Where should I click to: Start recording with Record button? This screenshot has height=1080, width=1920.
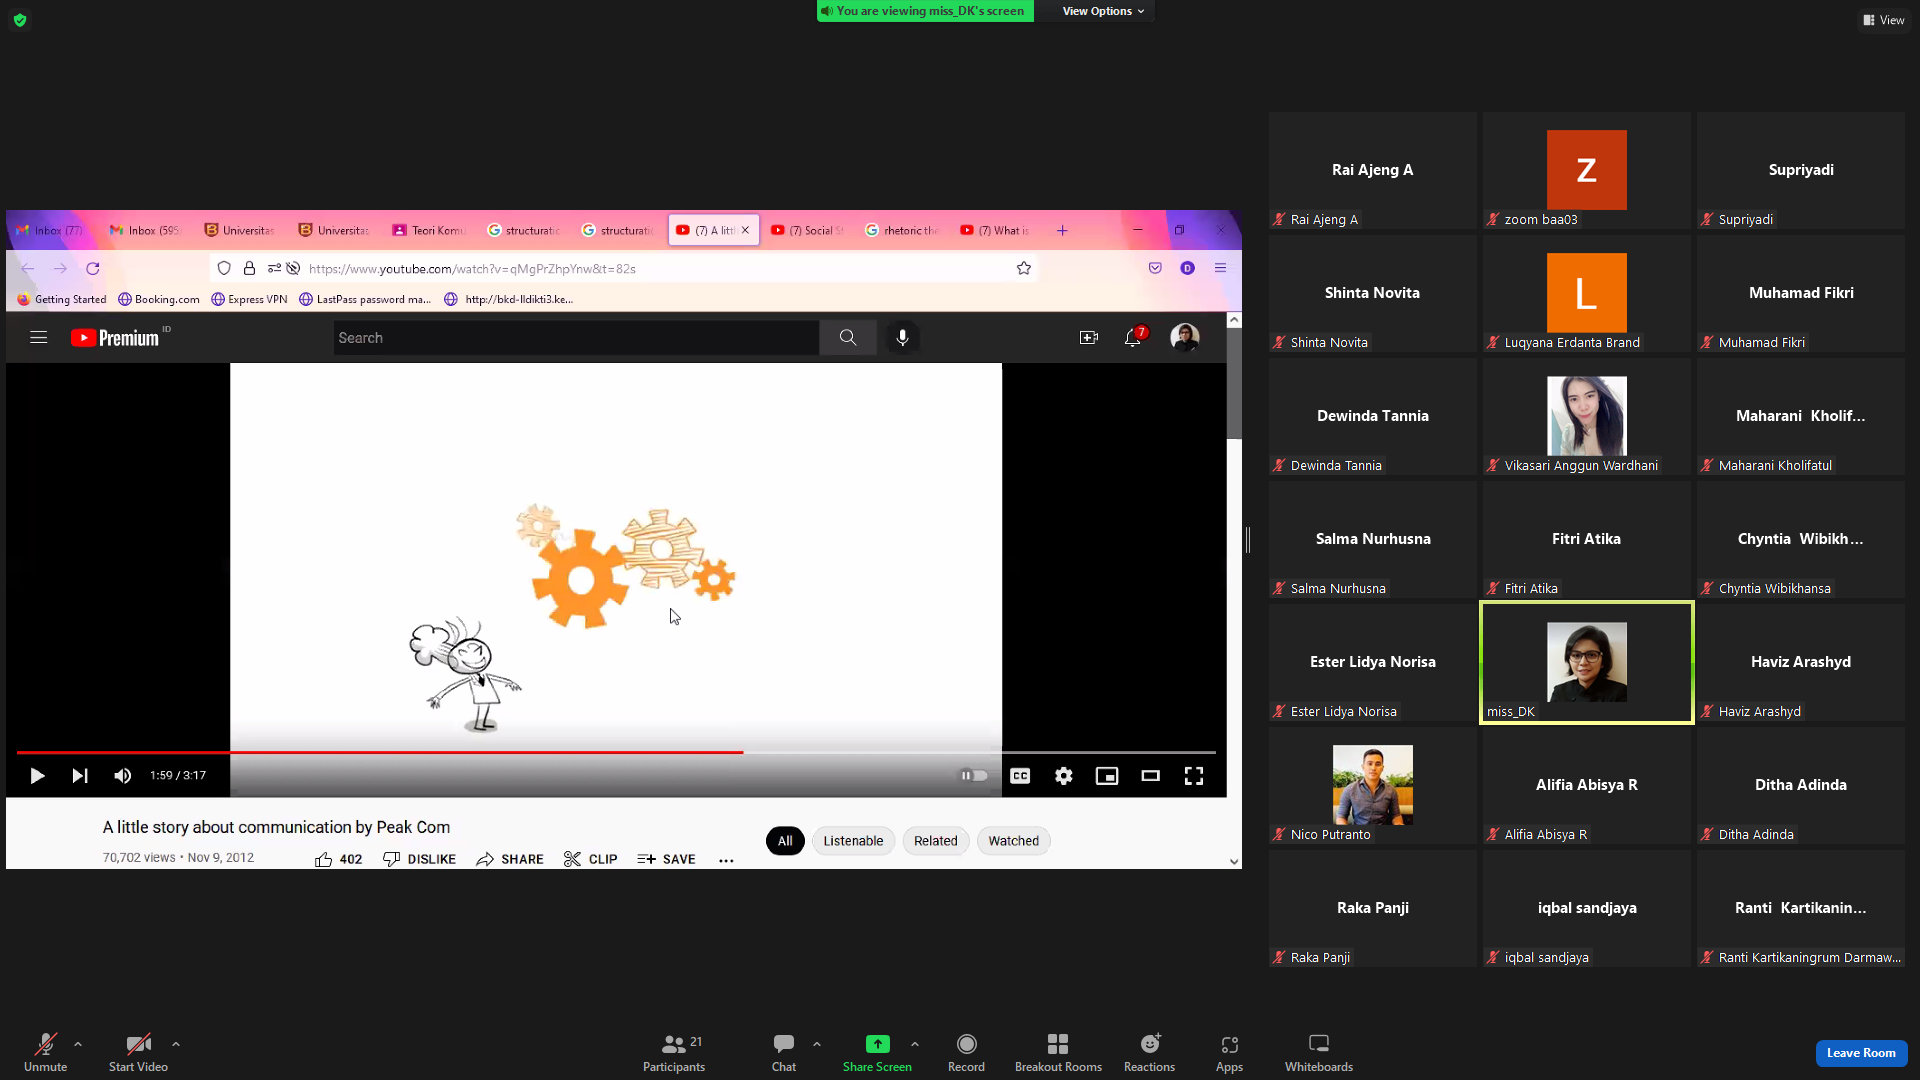click(x=966, y=1052)
